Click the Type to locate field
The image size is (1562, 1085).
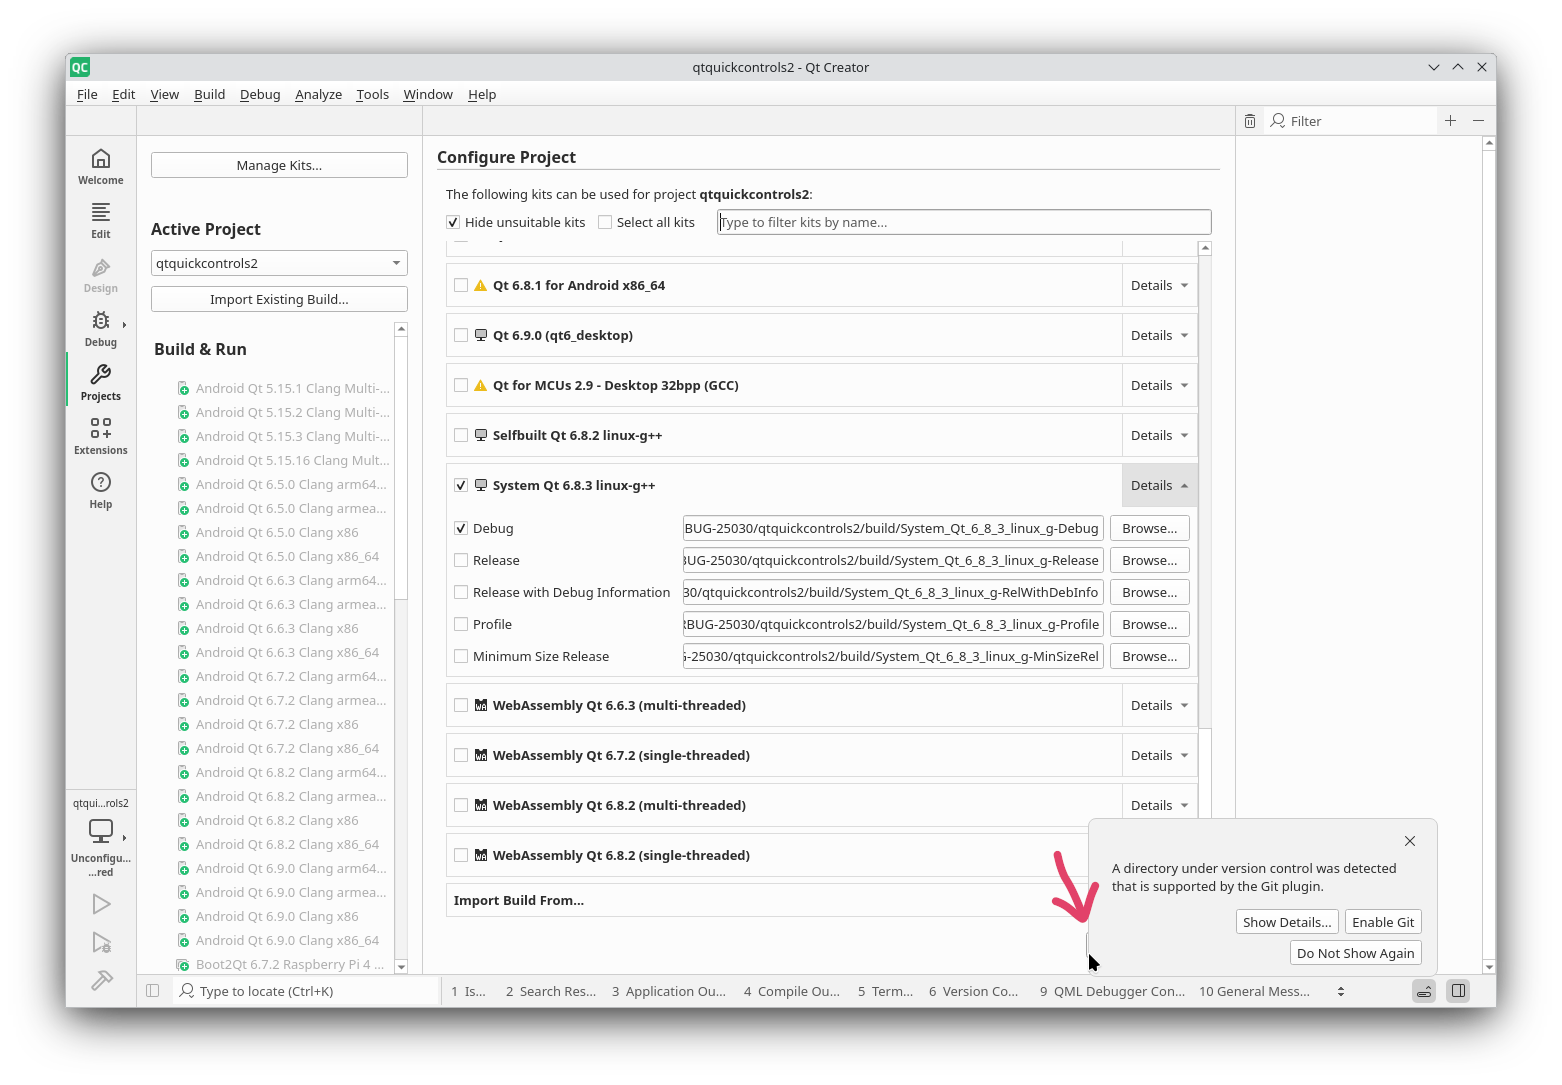pos(306,991)
